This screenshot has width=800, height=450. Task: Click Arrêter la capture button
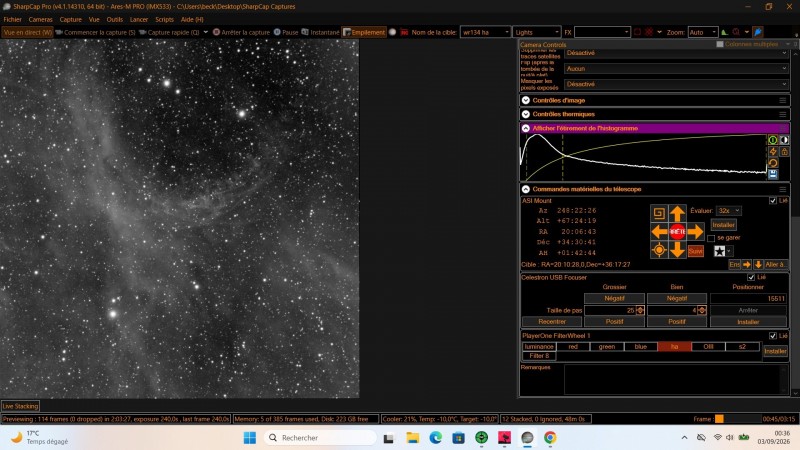point(241,32)
